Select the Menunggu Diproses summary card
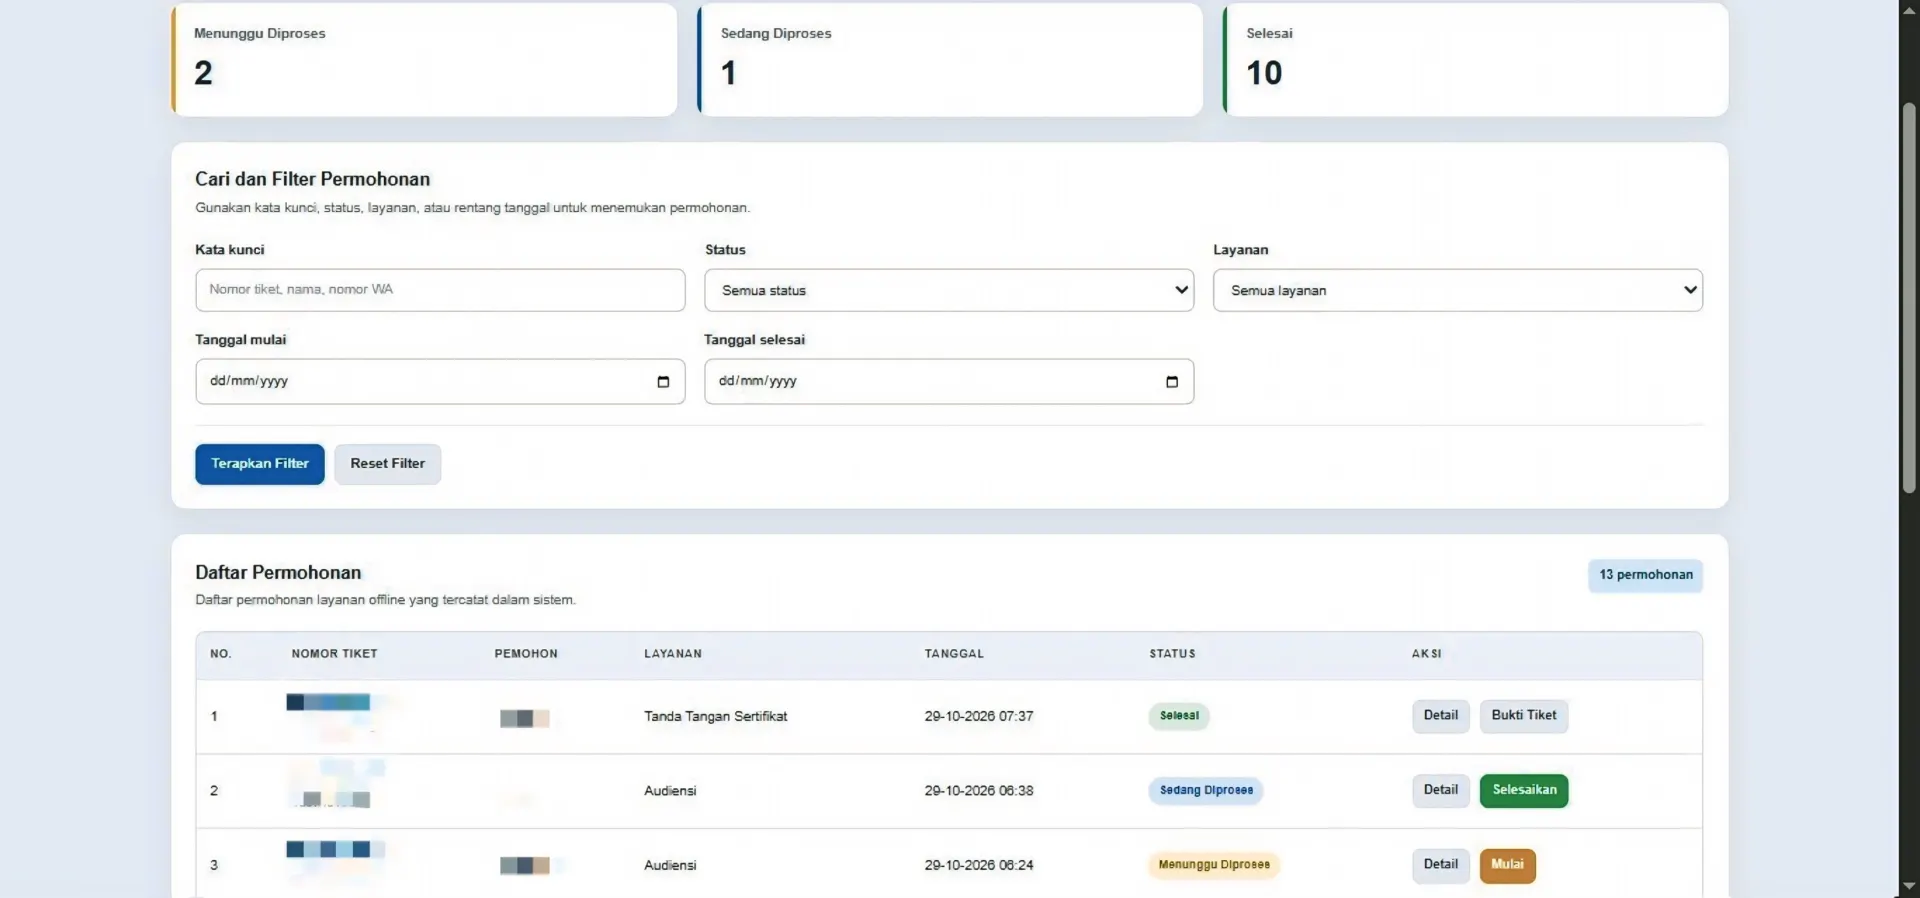Screen dimensions: 1920x898 [x=424, y=59]
